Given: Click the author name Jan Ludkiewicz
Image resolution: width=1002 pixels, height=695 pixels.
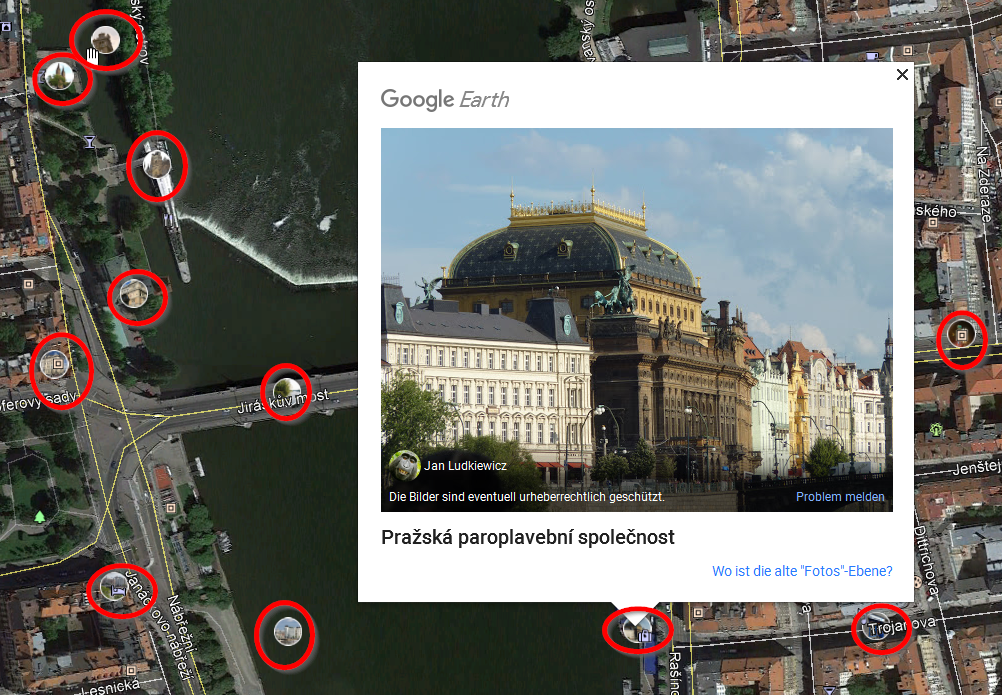Looking at the screenshot, I should coord(465,465).
